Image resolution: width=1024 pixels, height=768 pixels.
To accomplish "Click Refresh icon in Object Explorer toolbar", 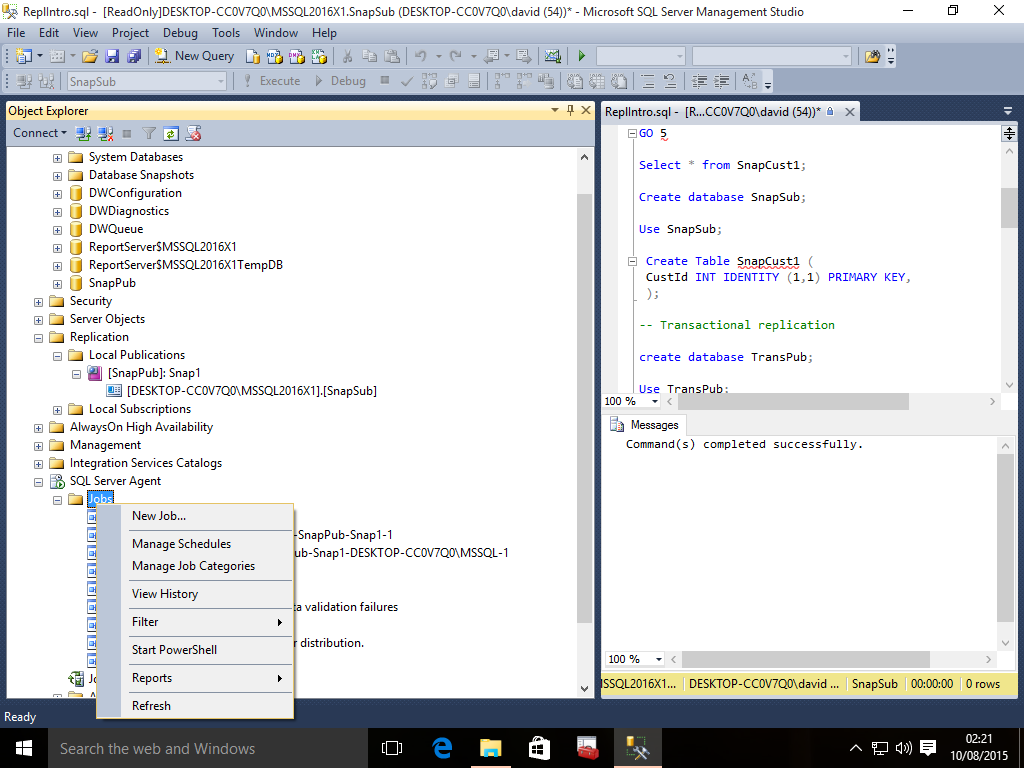I will pyautogui.click(x=171, y=133).
